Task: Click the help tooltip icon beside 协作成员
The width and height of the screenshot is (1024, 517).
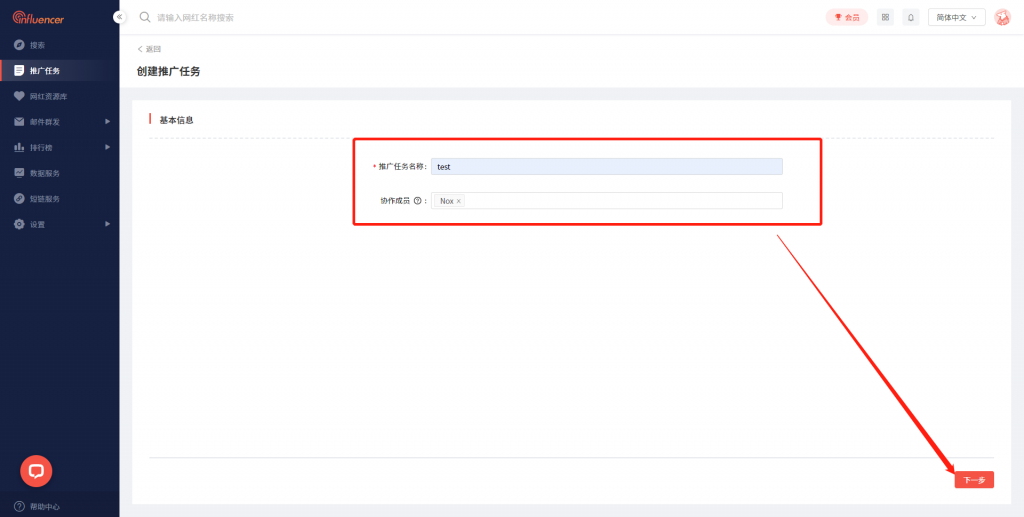Action: [x=418, y=201]
